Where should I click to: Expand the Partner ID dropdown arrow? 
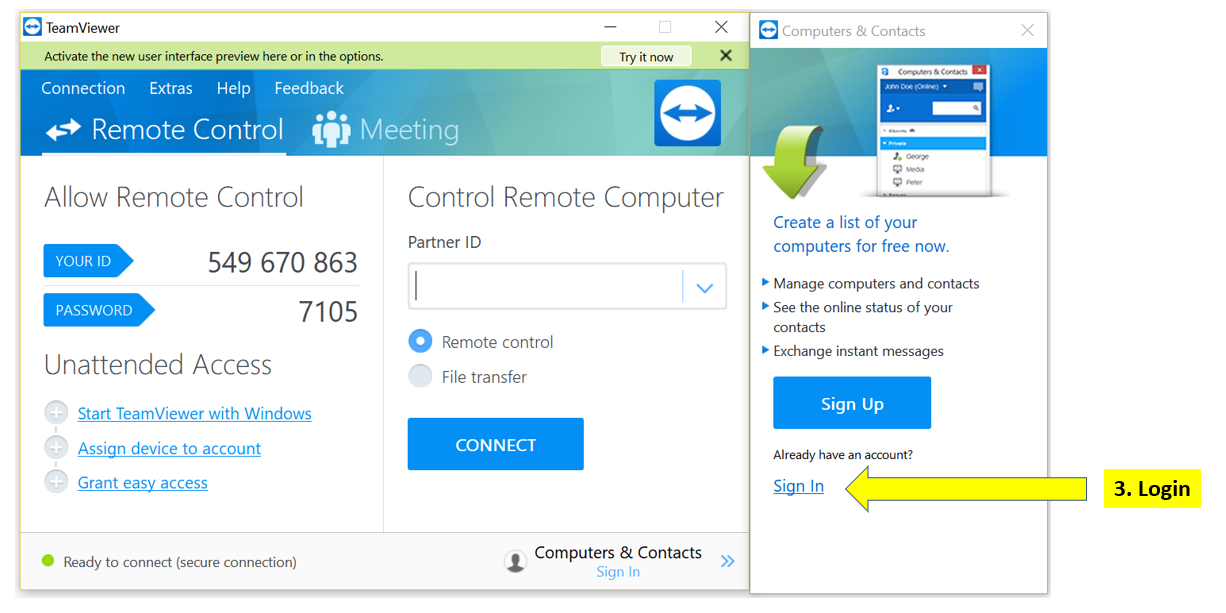(704, 288)
